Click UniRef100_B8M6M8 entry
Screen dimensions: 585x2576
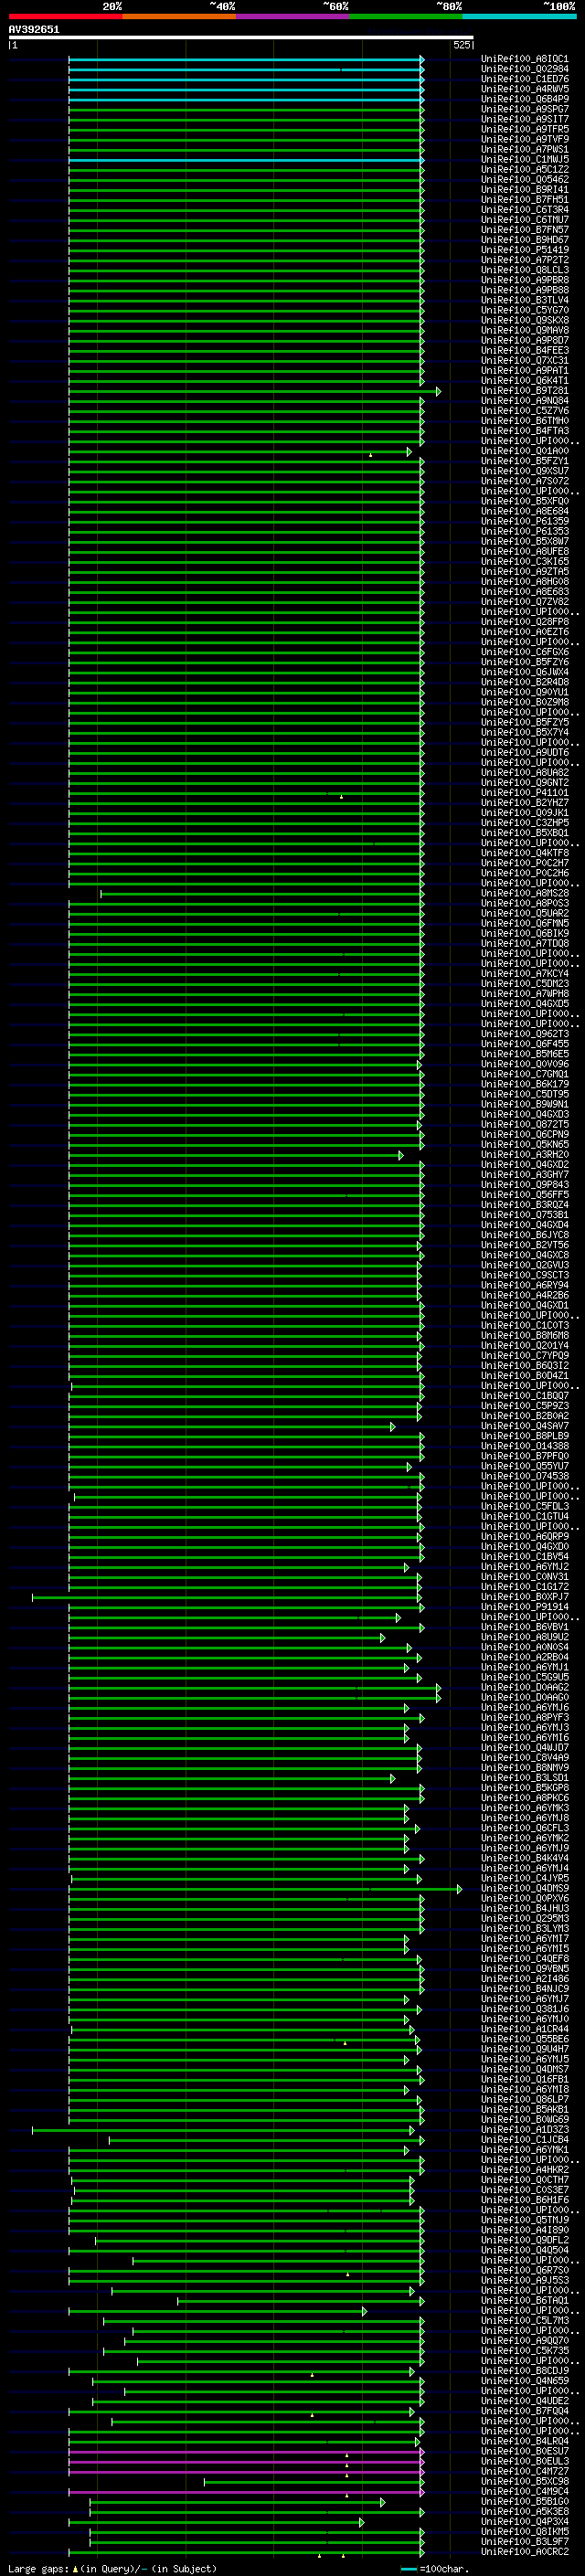tap(525, 1335)
